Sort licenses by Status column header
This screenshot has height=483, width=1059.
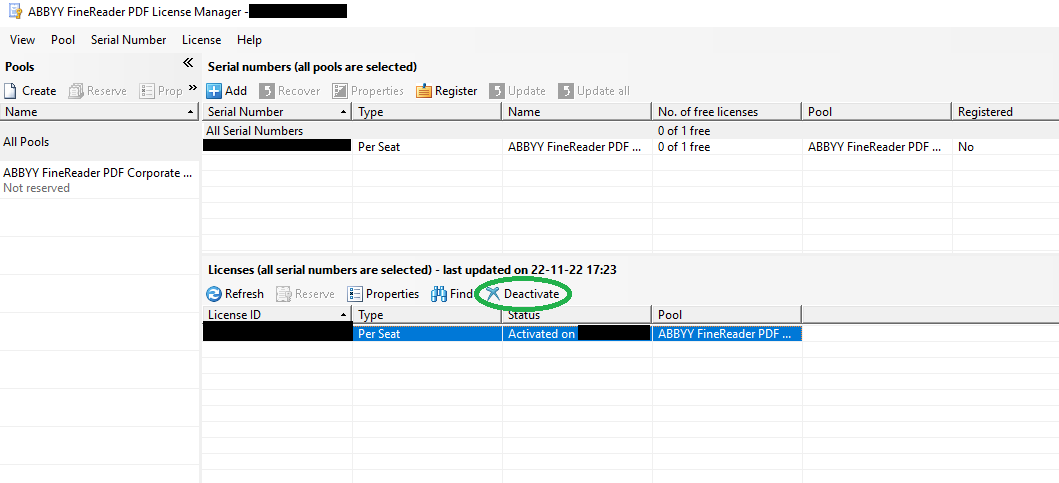(577, 315)
